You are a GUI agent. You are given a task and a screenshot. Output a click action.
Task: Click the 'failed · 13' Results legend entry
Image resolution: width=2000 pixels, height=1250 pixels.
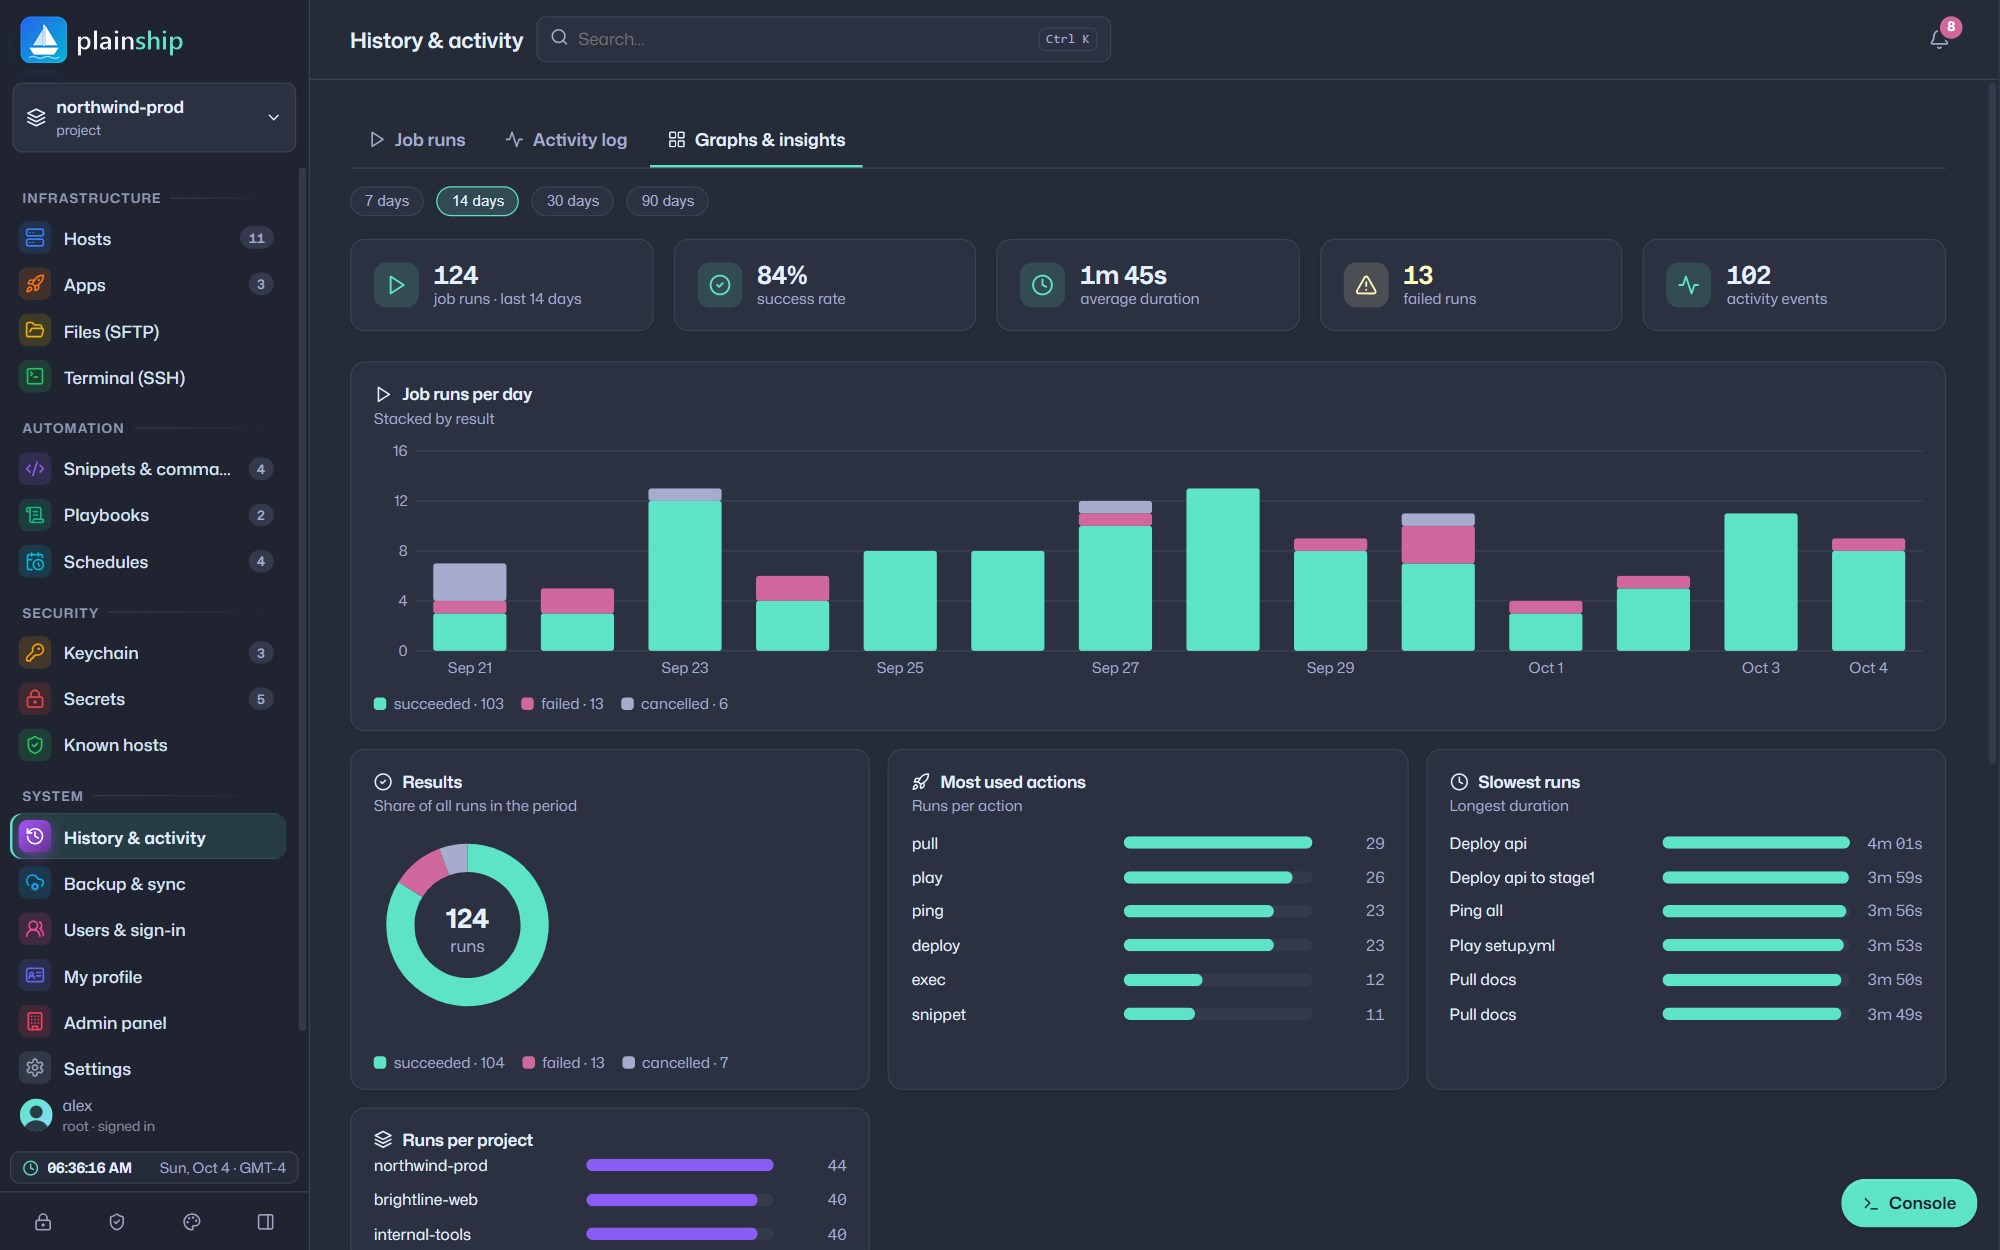(564, 1063)
